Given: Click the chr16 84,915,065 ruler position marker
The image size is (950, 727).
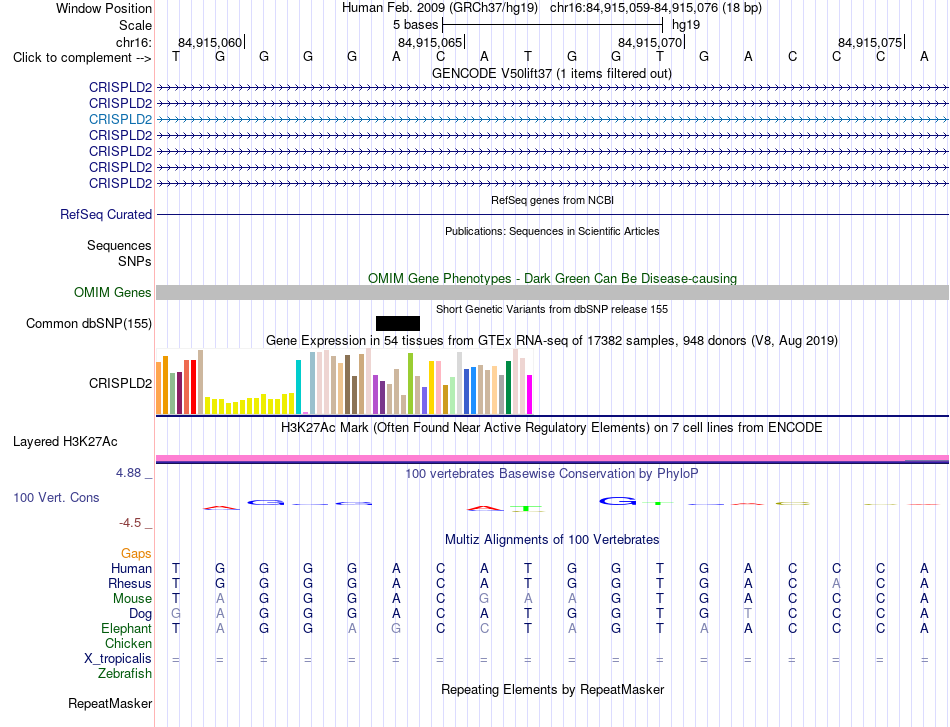Looking at the screenshot, I should point(430,42).
